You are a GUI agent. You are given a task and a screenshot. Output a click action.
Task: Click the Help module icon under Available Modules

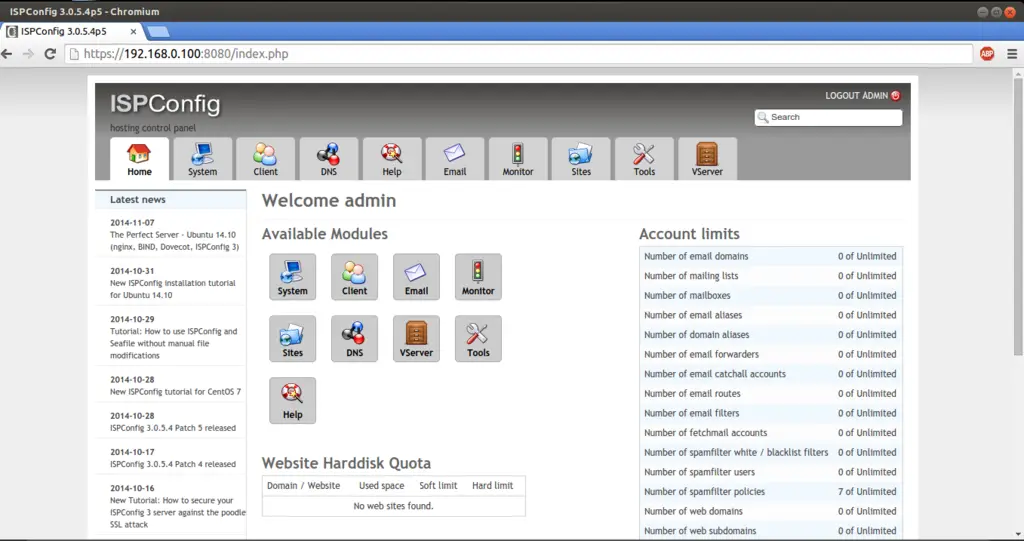293,401
